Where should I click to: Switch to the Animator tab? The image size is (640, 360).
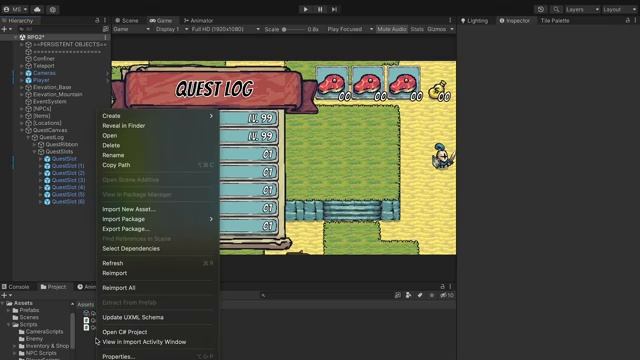tap(198, 20)
